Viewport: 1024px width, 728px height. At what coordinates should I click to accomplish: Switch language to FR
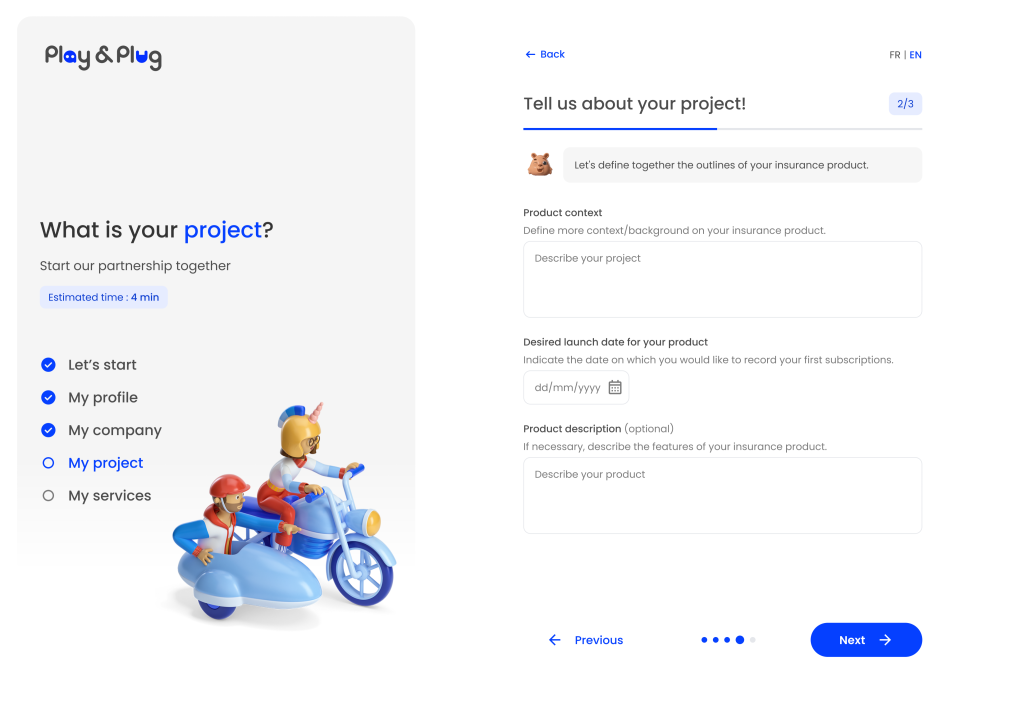(x=894, y=55)
